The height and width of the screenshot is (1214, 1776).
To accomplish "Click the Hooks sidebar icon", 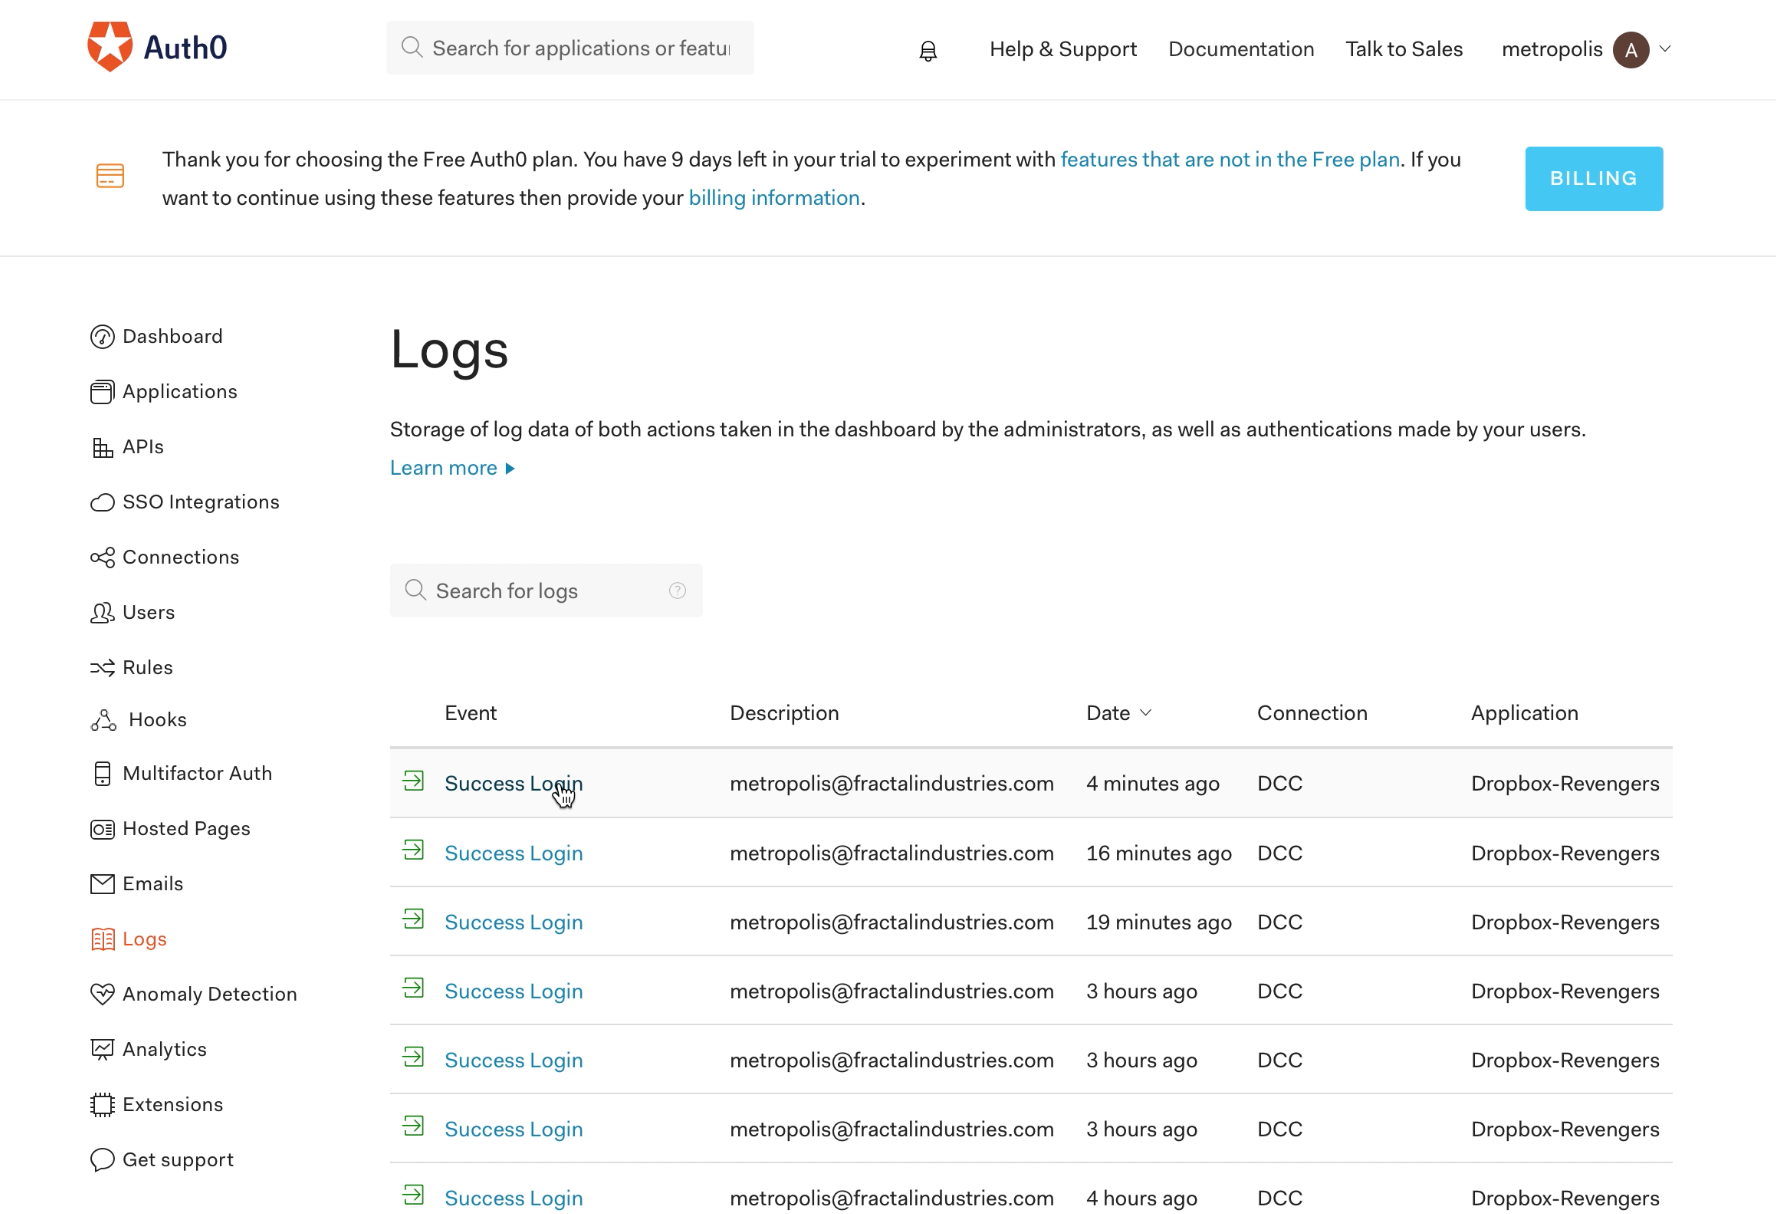I will pos(104,720).
